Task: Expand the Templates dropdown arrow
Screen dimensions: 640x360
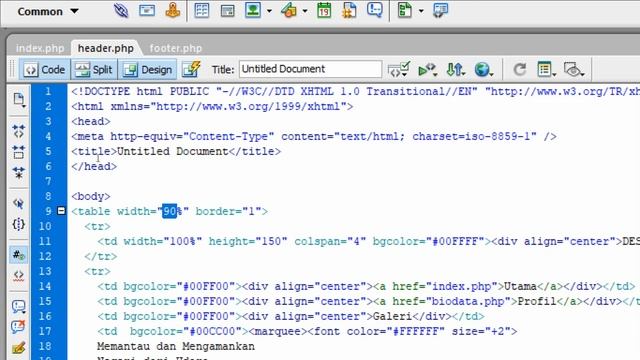Action: click(x=421, y=11)
